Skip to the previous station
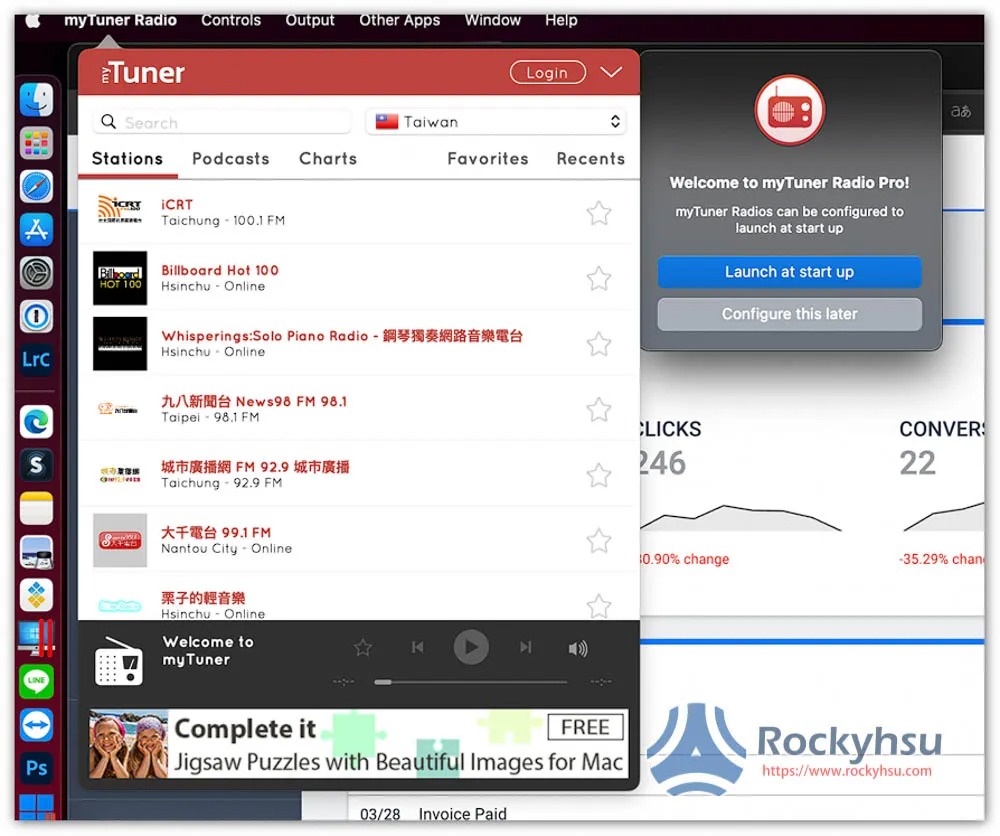The width and height of the screenshot is (1000, 836). (x=418, y=647)
